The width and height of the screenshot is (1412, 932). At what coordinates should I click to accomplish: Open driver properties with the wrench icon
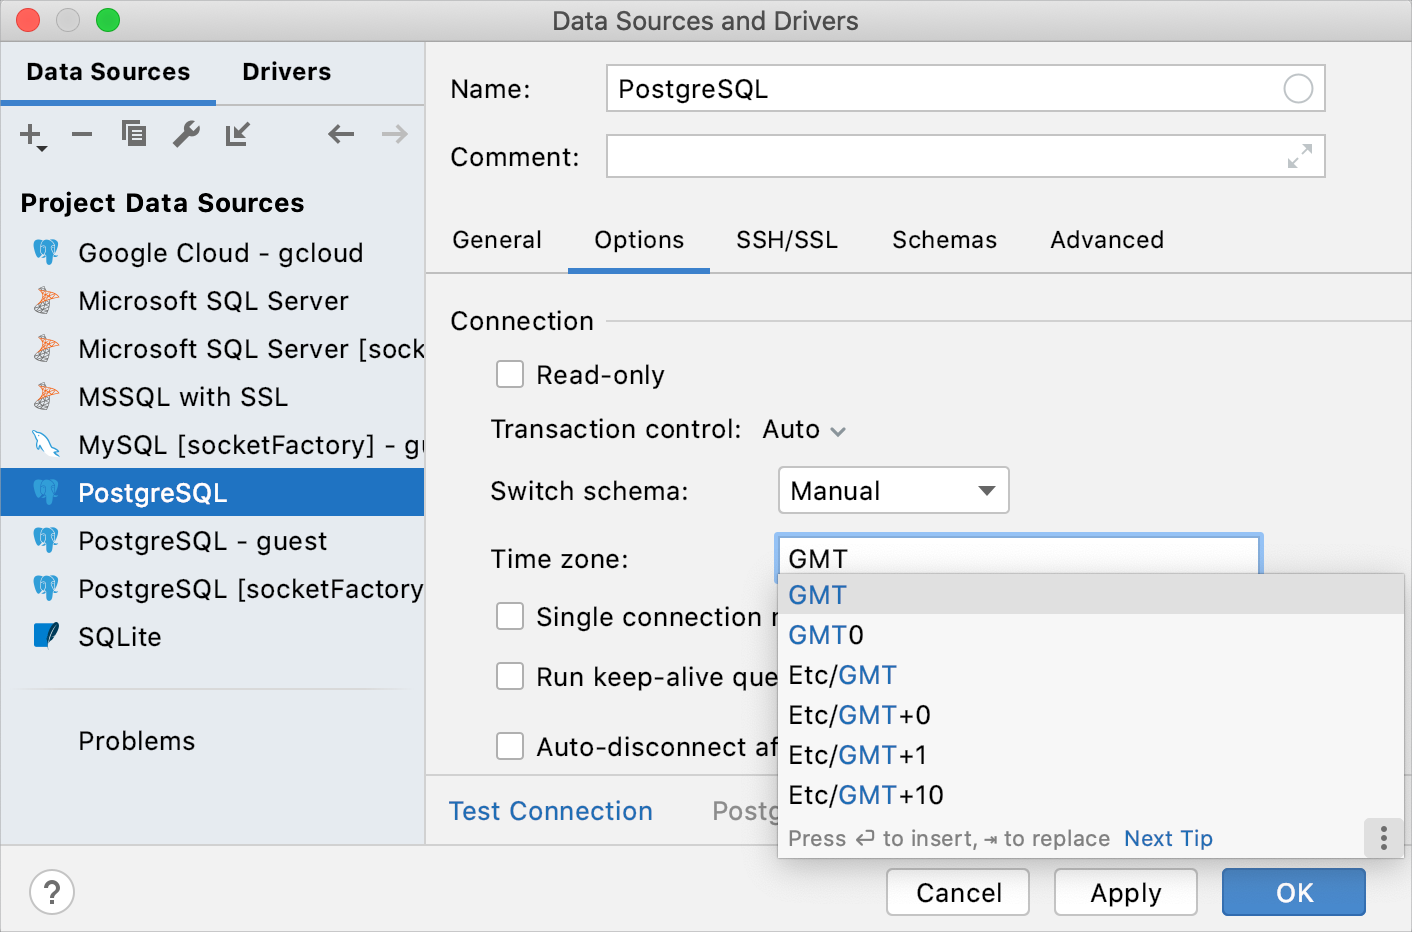pos(186,133)
